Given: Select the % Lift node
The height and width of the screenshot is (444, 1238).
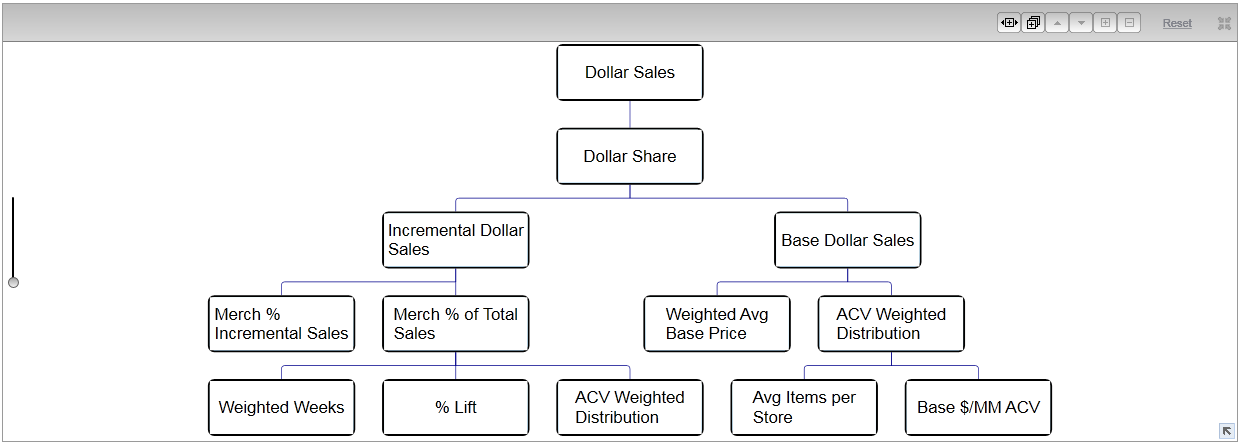Looking at the screenshot, I should point(456,407).
